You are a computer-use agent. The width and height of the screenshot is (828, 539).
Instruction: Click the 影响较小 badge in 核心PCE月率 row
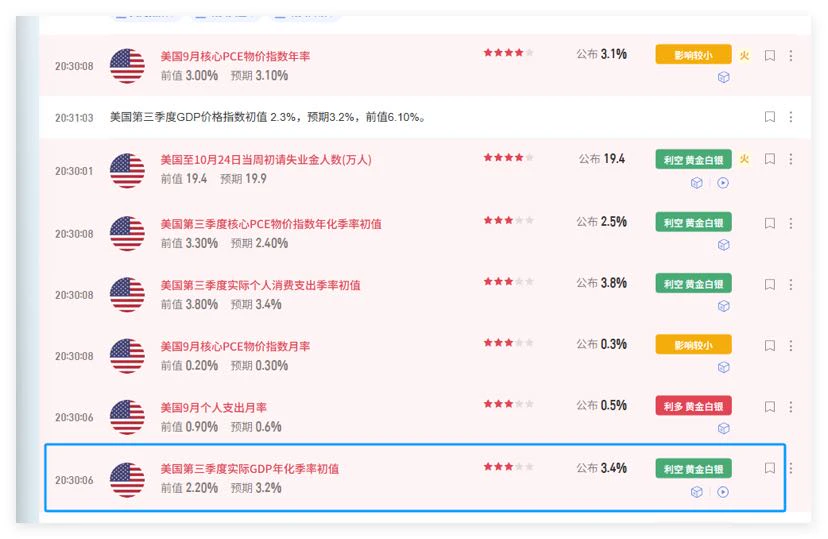(693, 345)
